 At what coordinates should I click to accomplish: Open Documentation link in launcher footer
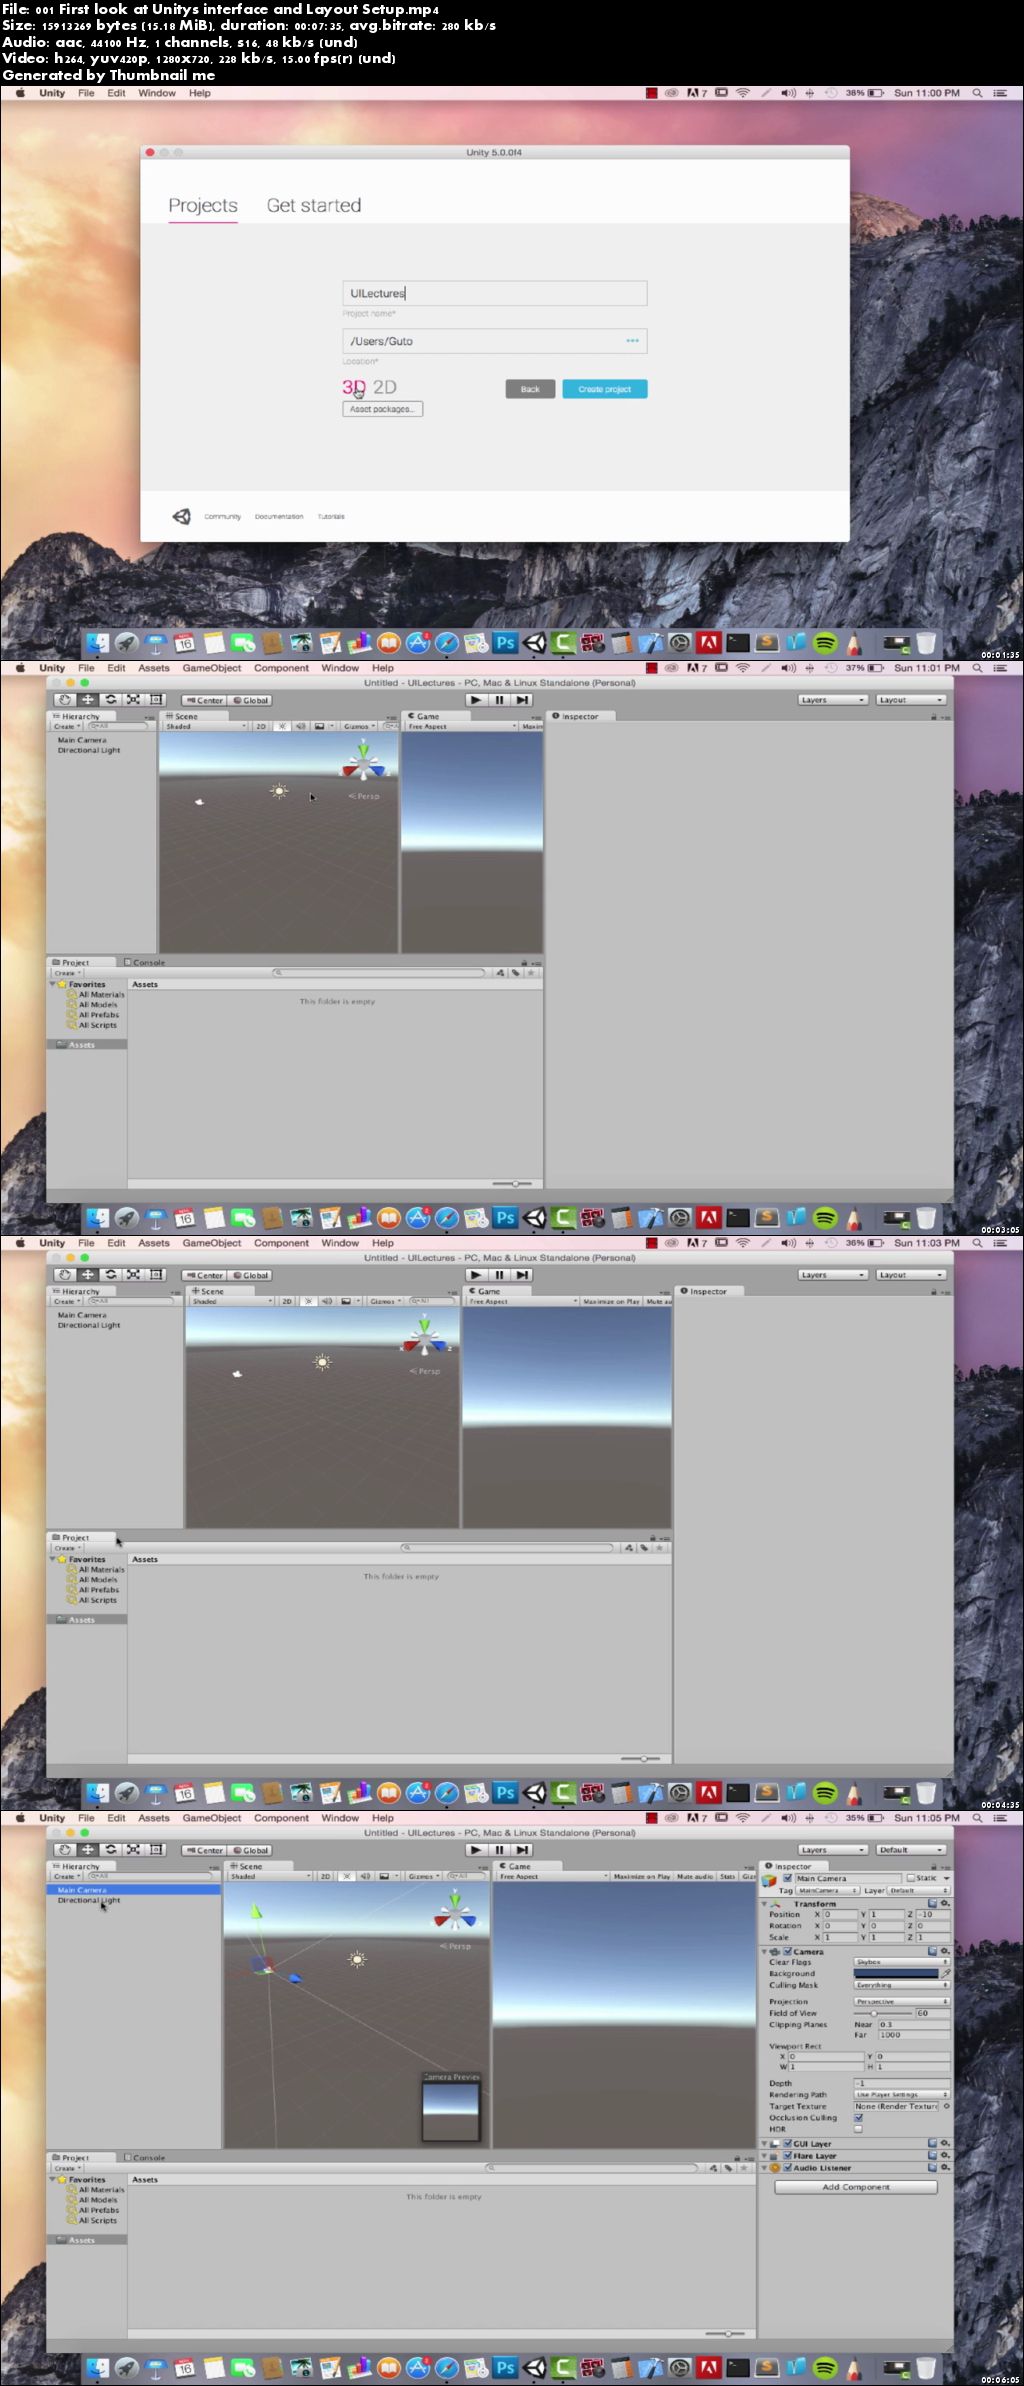click(279, 517)
